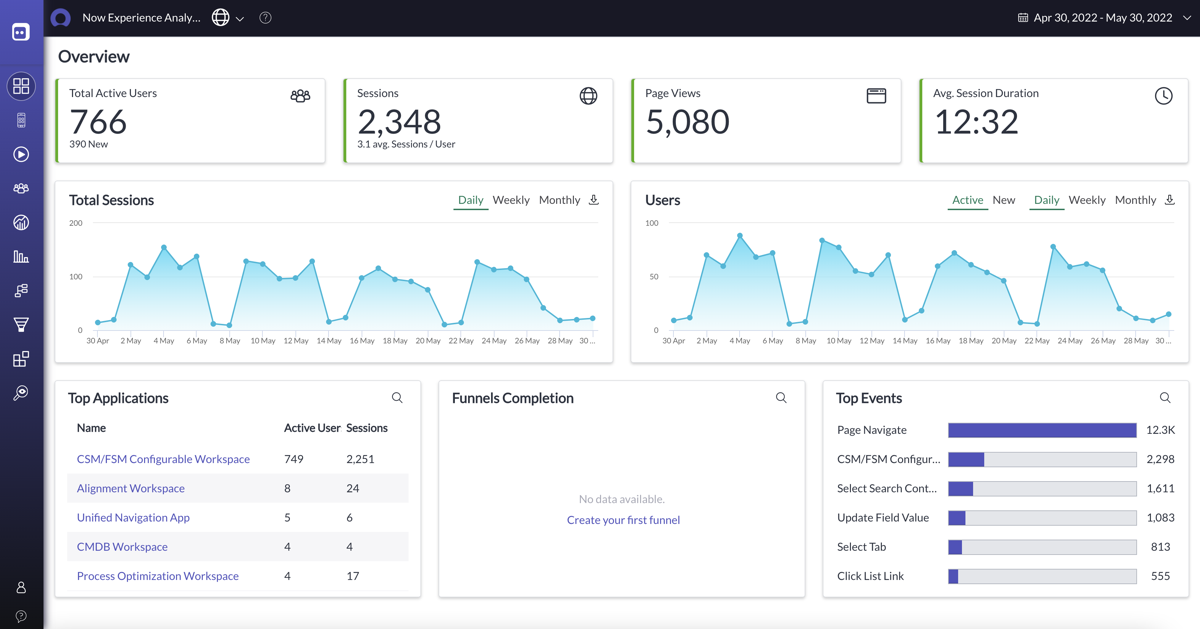Image resolution: width=1200 pixels, height=629 pixels.
Task: Open Create your first funnel link
Action: (623, 520)
